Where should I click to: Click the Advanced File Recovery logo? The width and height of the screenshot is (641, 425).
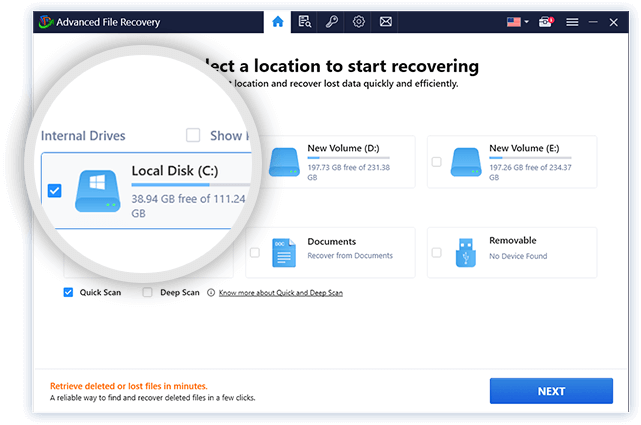click(x=45, y=22)
